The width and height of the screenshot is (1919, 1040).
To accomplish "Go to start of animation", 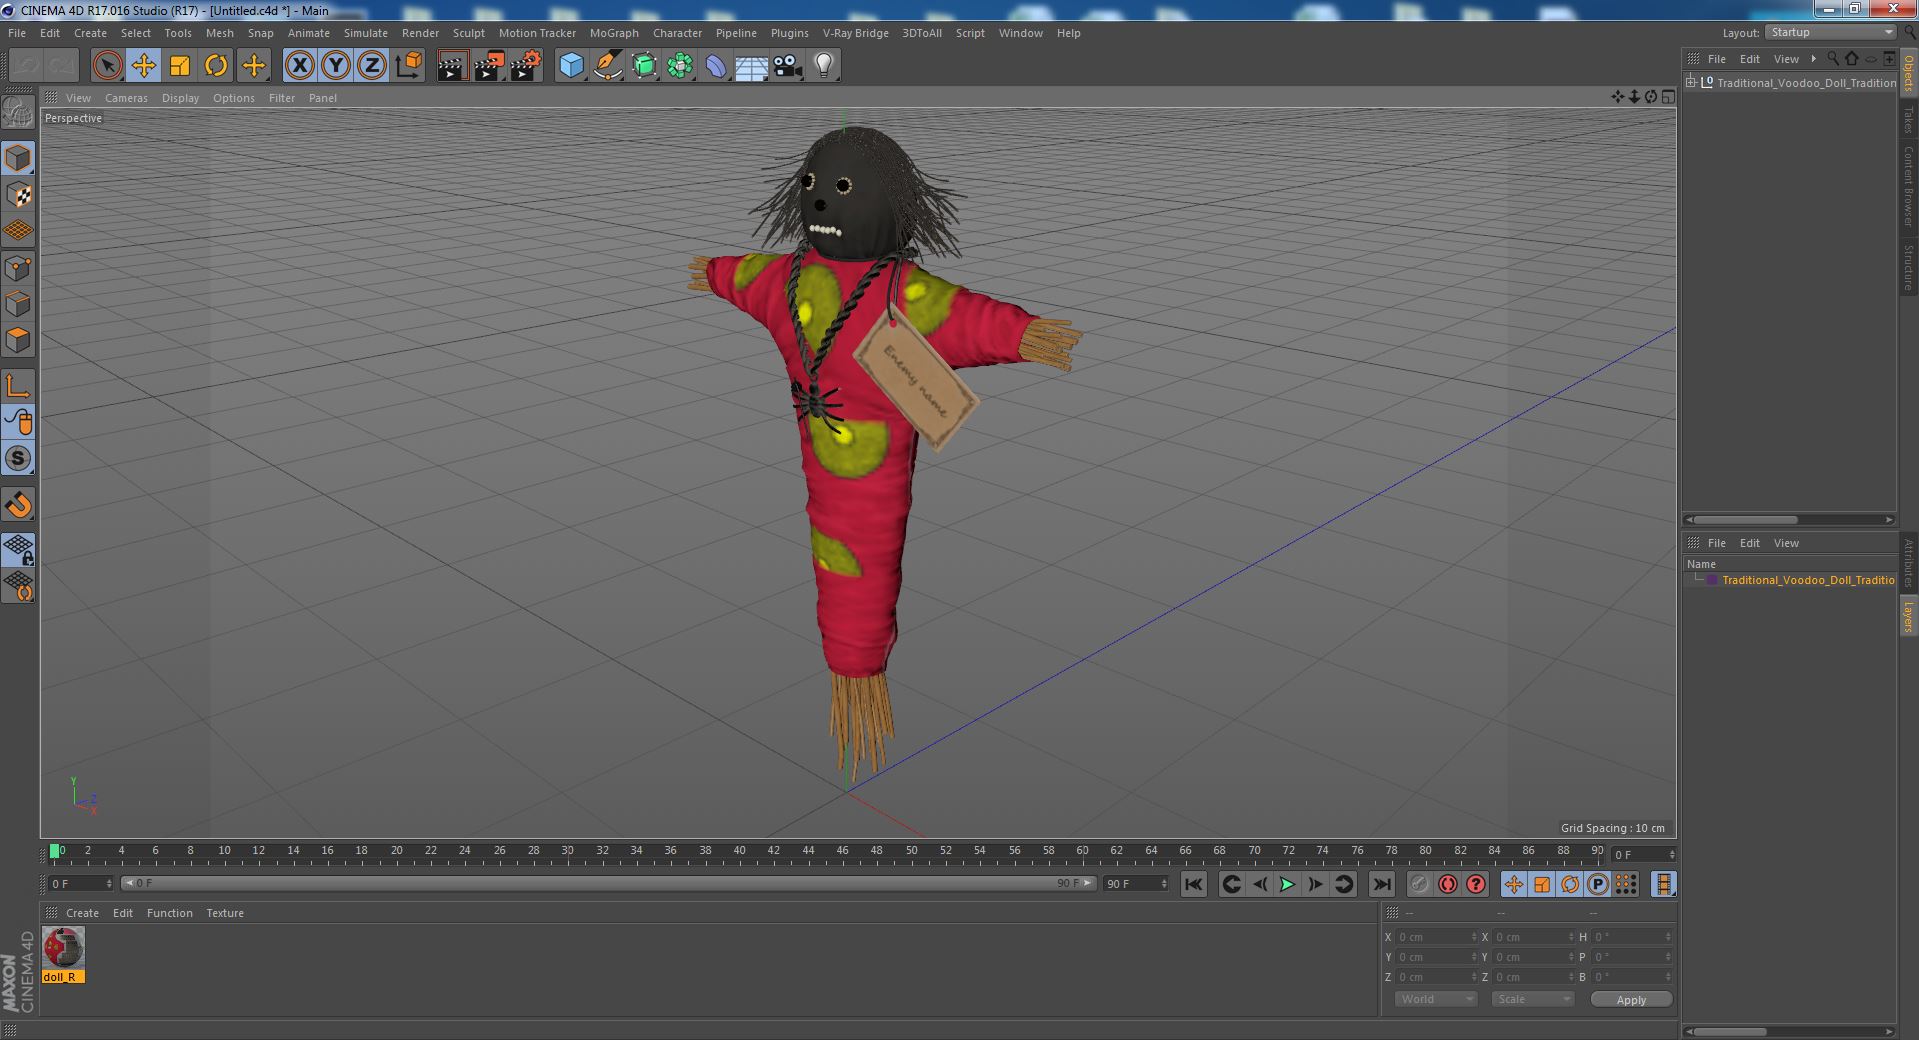I will [1193, 884].
